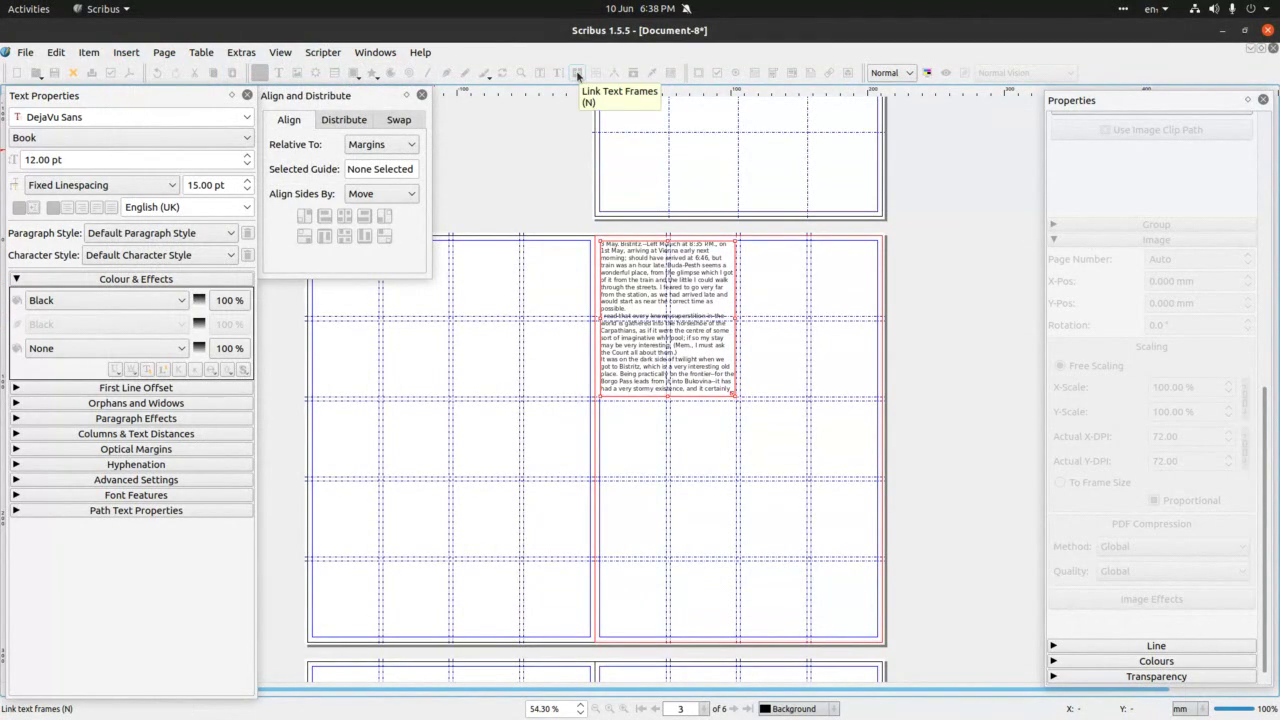This screenshot has height=720, width=1280.
Task: Open the DejaVu Sans font dropdown
Action: 131,117
